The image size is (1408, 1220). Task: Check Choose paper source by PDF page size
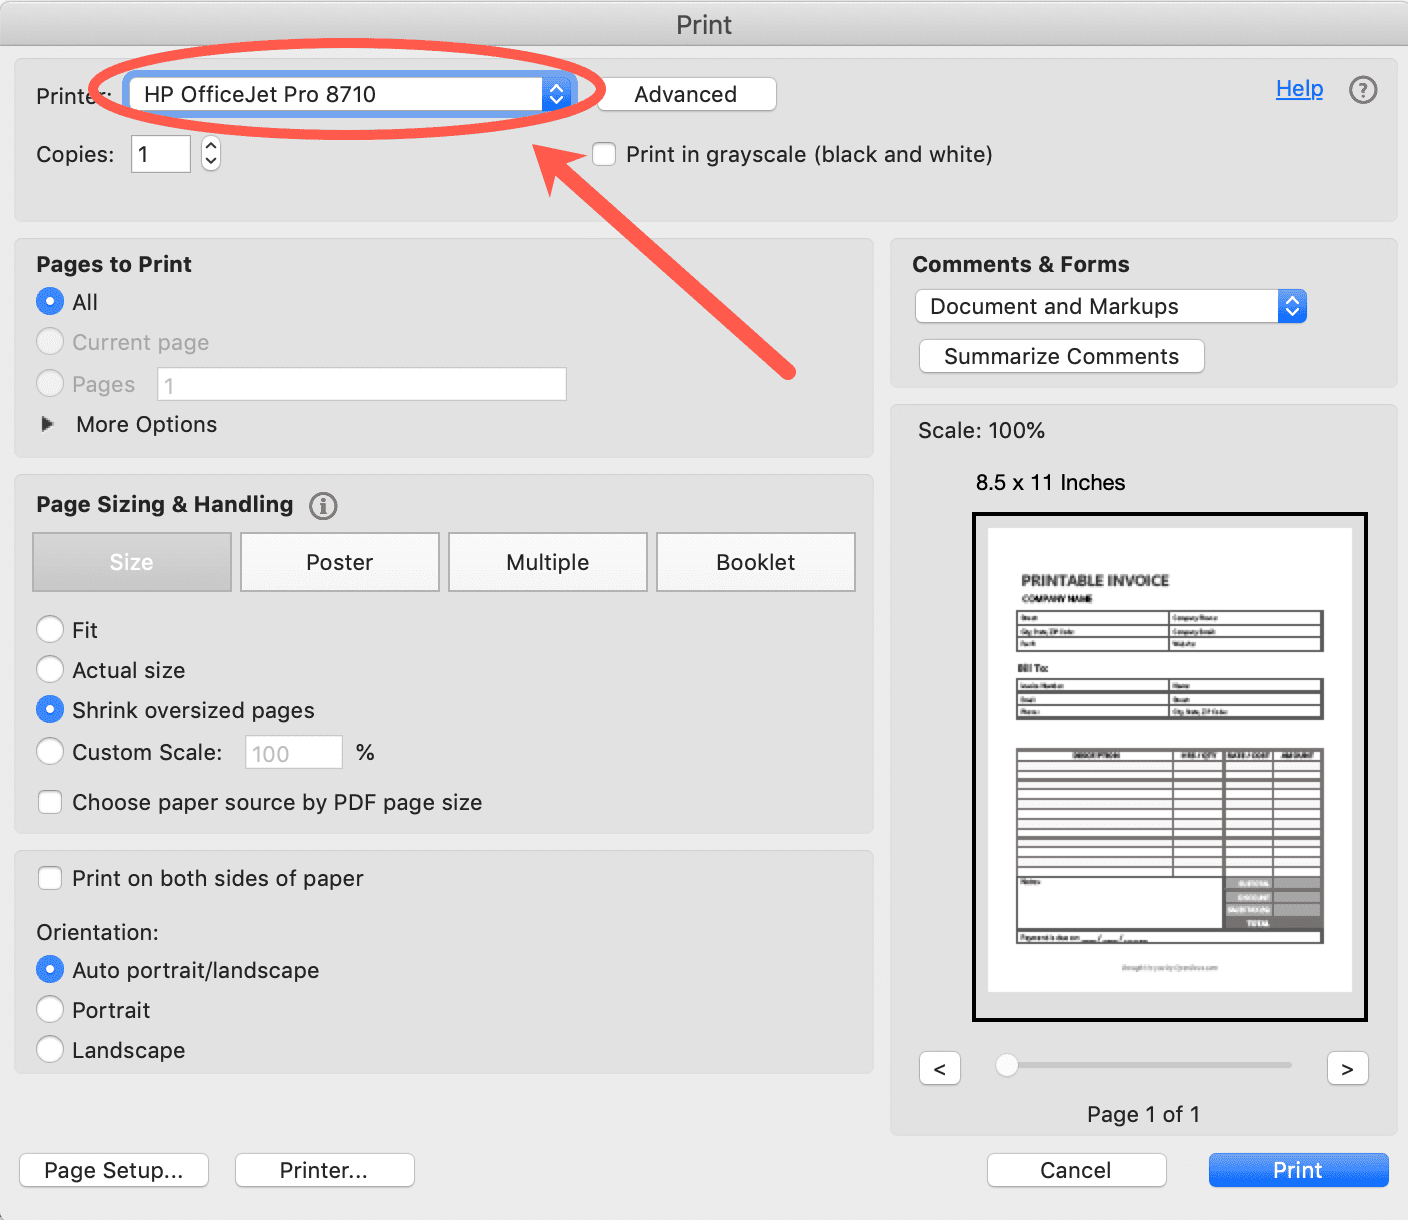50,802
